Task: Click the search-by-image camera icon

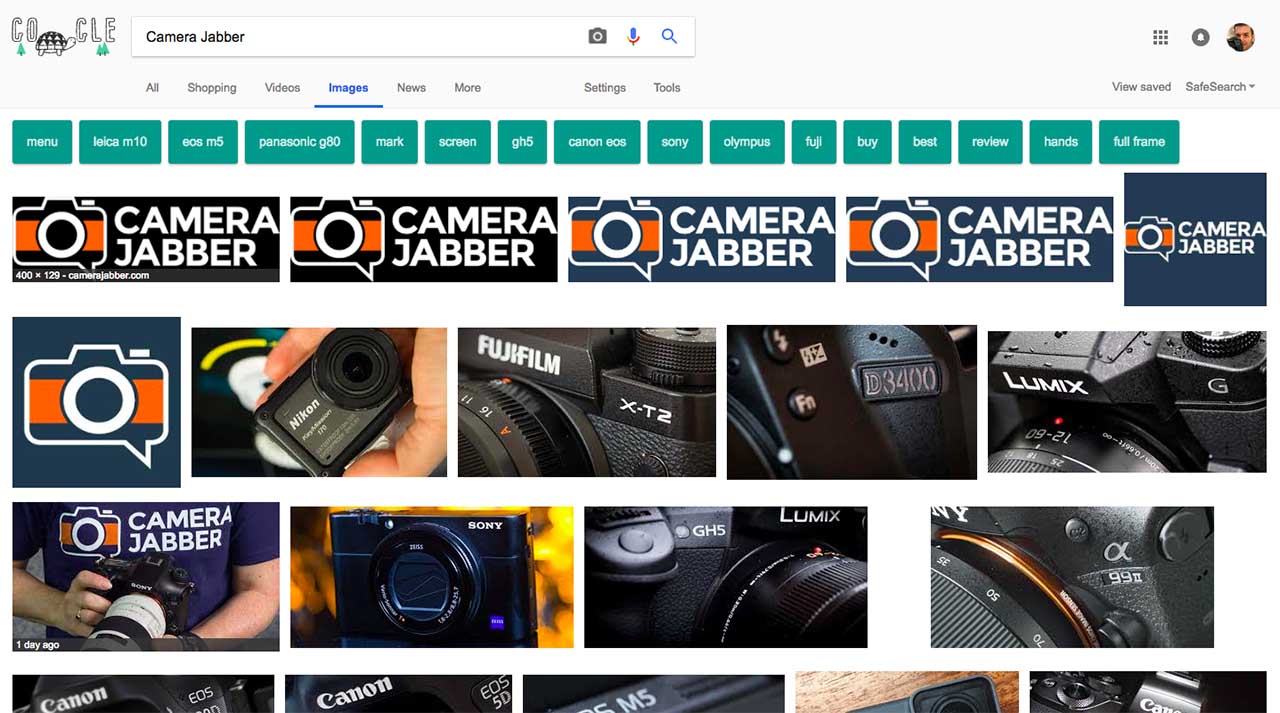Action: point(597,37)
